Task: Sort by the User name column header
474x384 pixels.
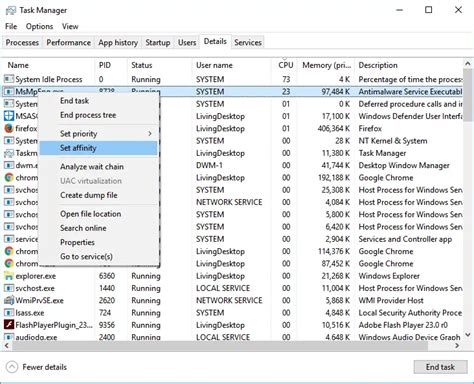Action: pyautogui.click(x=231, y=65)
